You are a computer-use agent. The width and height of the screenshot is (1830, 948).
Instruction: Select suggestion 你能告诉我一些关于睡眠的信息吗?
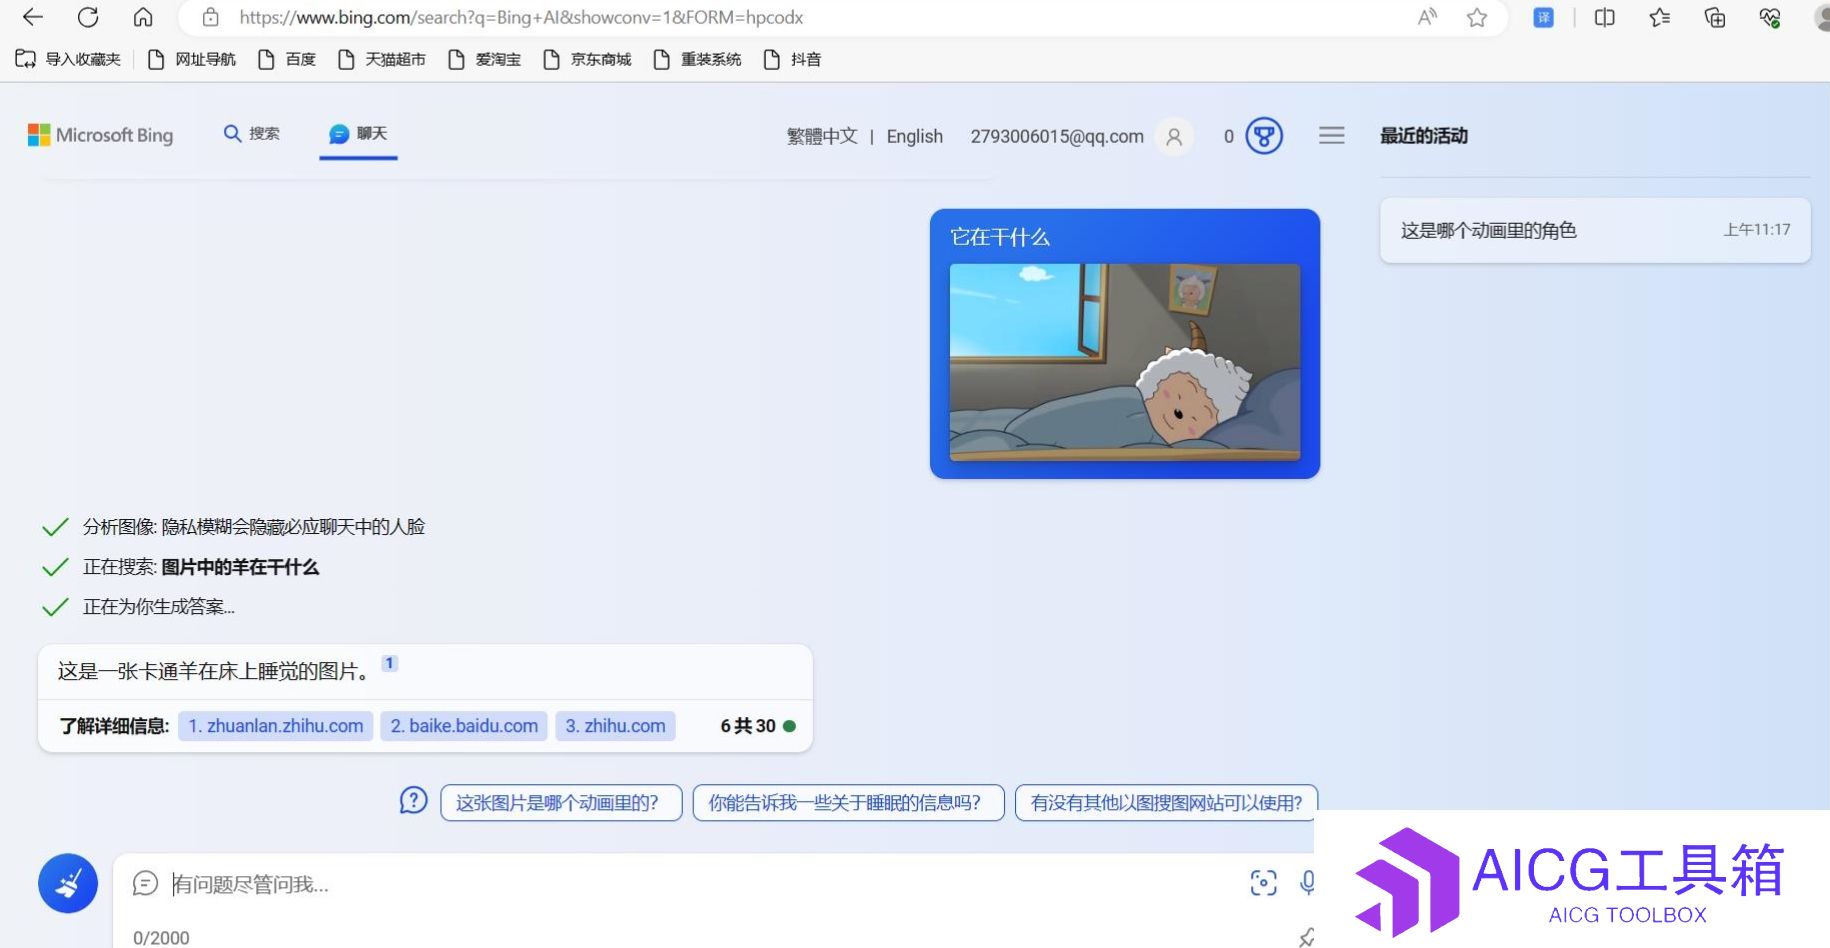click(x=848, y=802)
